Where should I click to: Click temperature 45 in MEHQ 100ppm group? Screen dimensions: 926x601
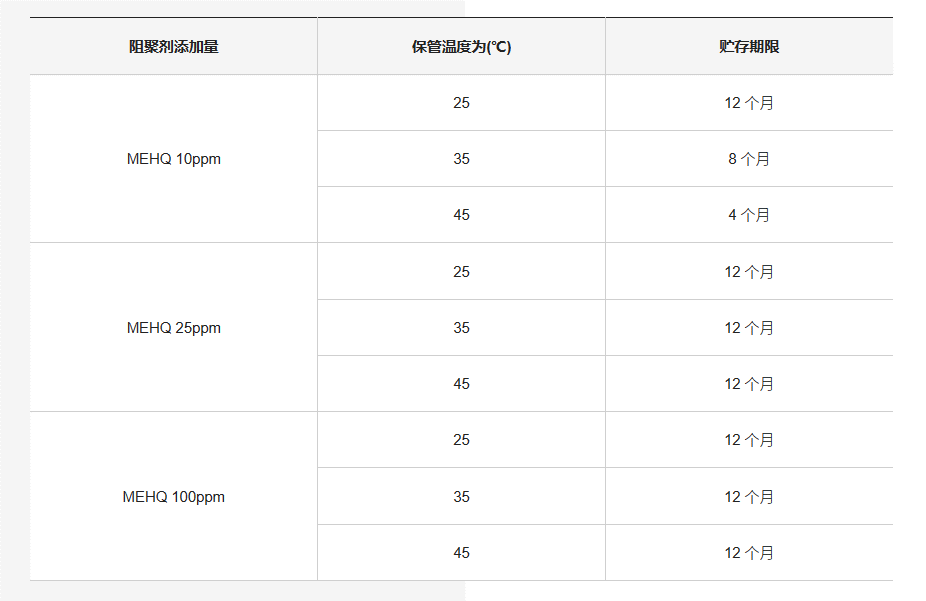pos(461,553)
